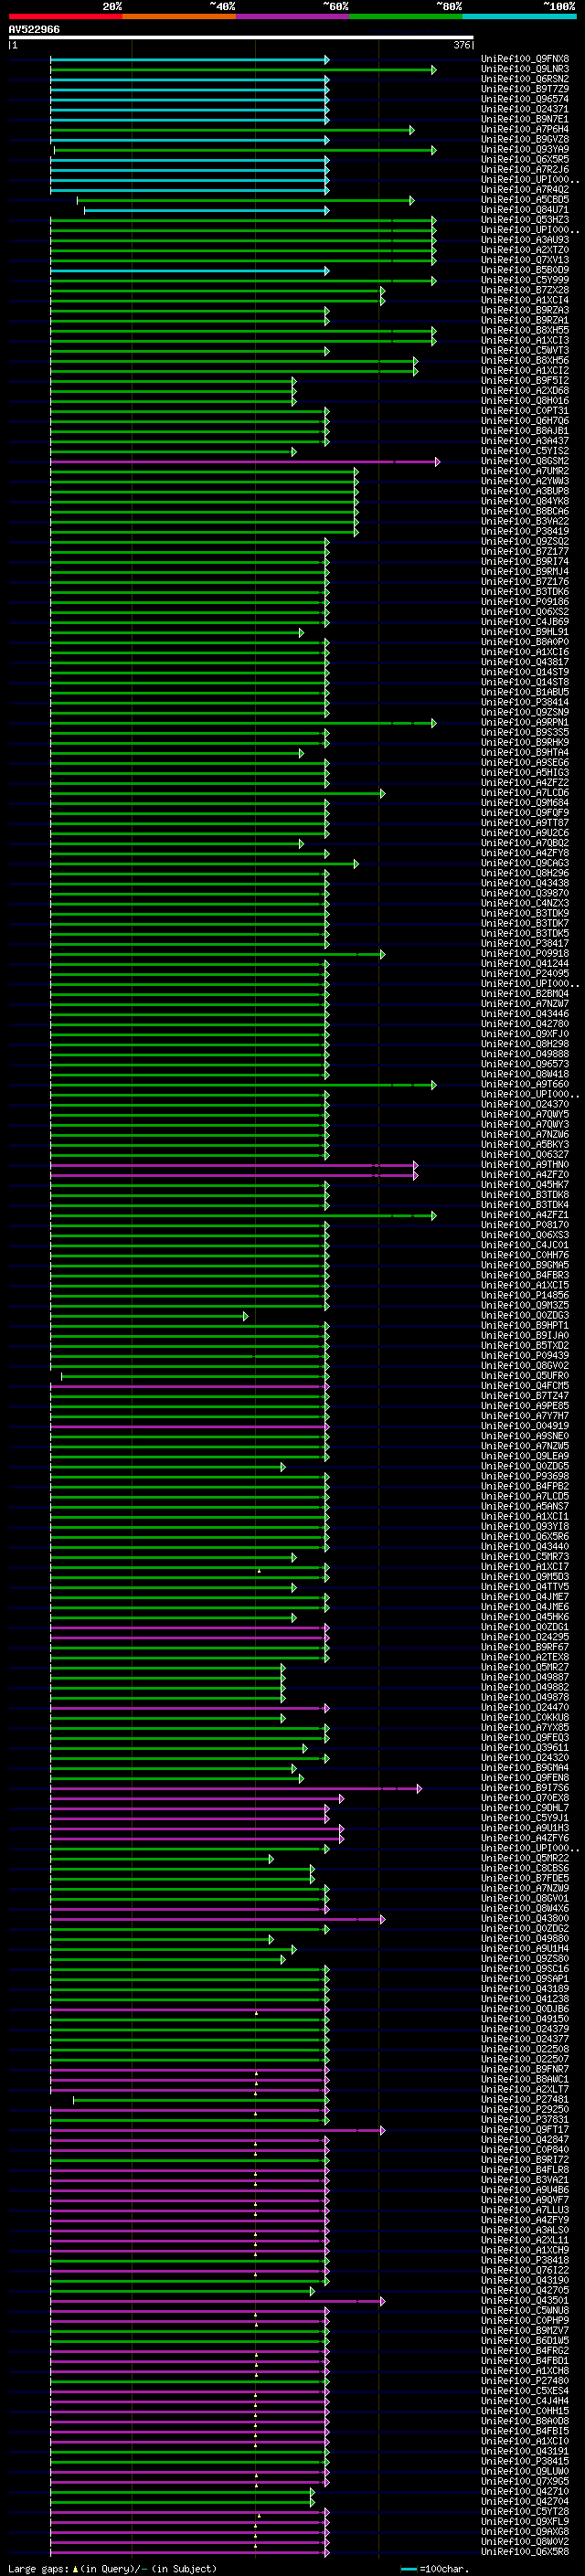The height and width of the screenshot is (2576, 585).
Task: Open hit UniRef100_O24371
Action: pos(525,109)
